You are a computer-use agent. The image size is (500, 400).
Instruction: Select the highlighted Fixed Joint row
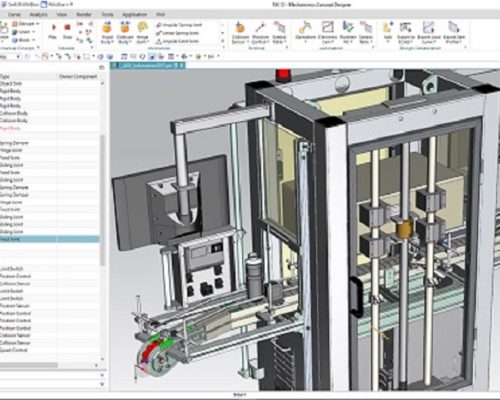[49, 239]
